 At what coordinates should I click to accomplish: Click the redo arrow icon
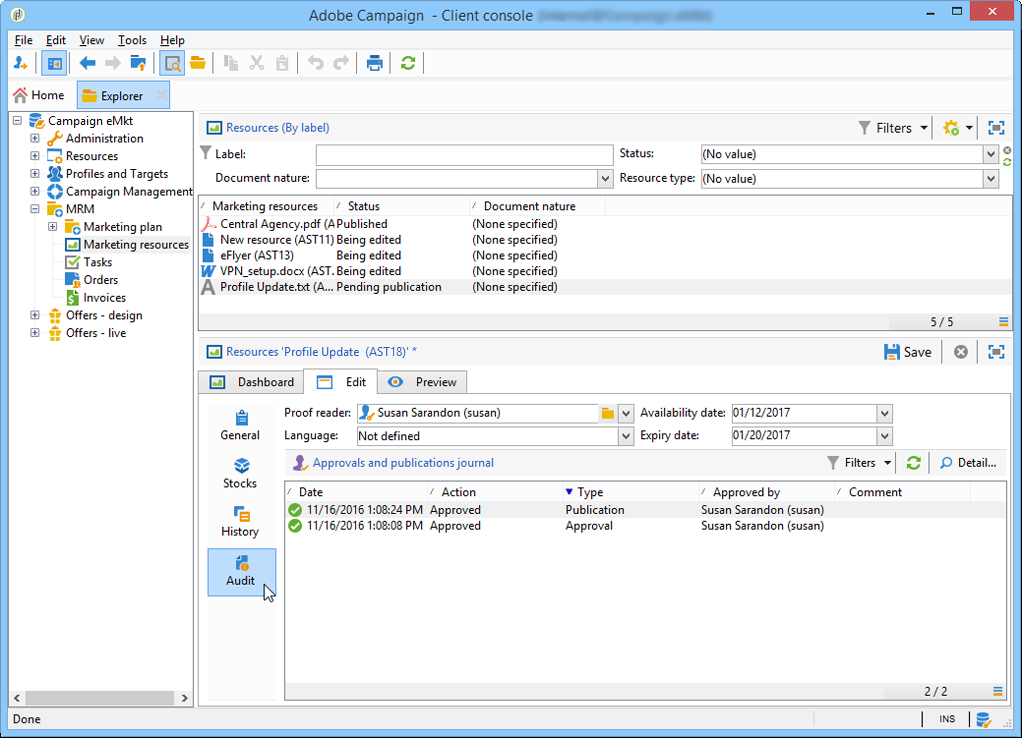tap(342, 63)
